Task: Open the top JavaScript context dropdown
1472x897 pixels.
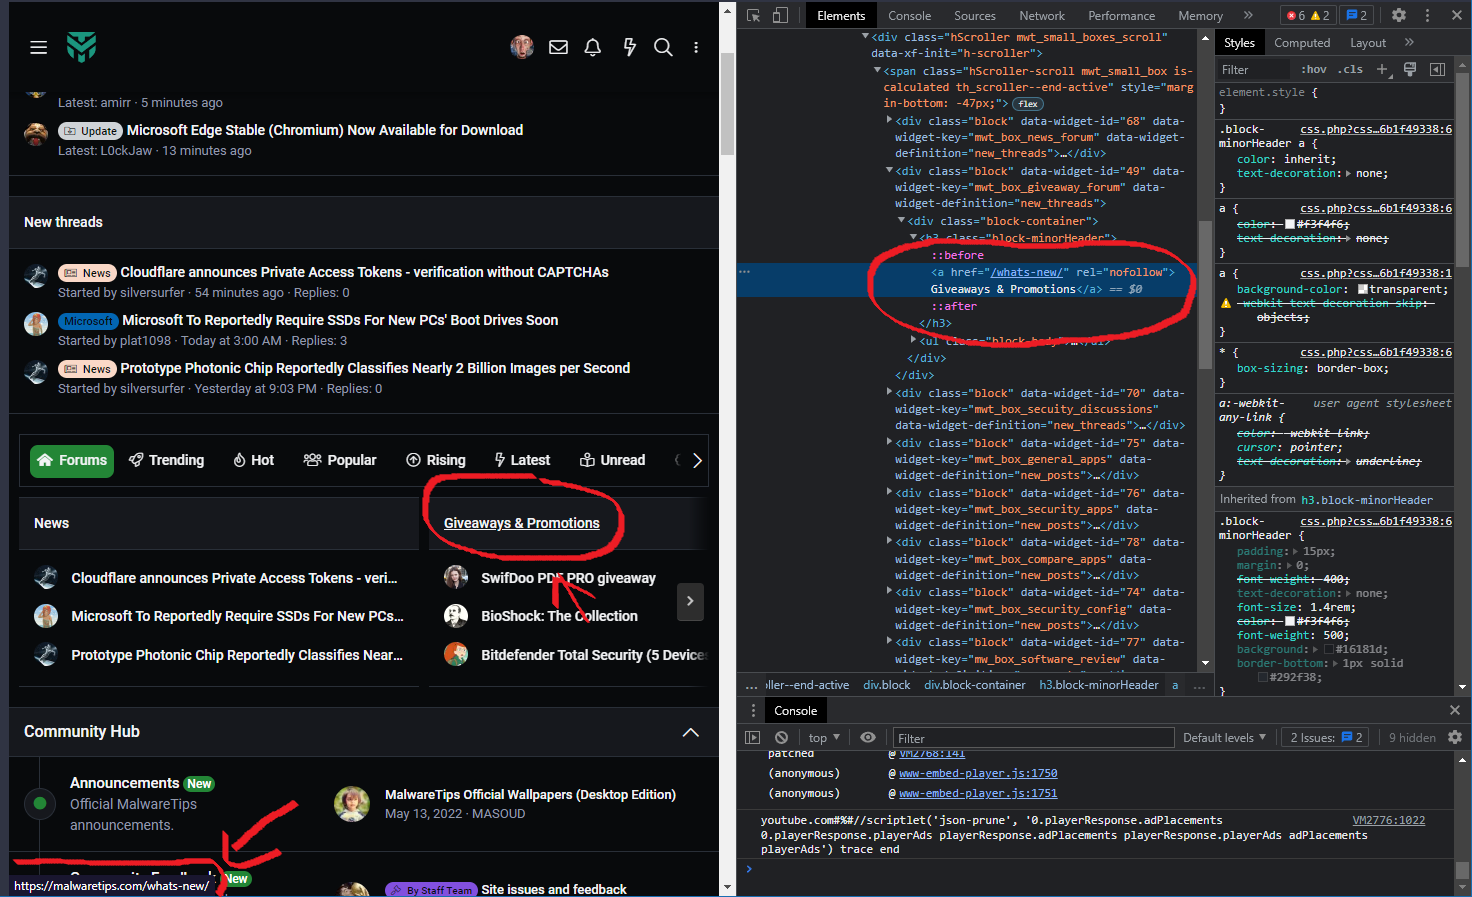Action: (x=824, y=737)
